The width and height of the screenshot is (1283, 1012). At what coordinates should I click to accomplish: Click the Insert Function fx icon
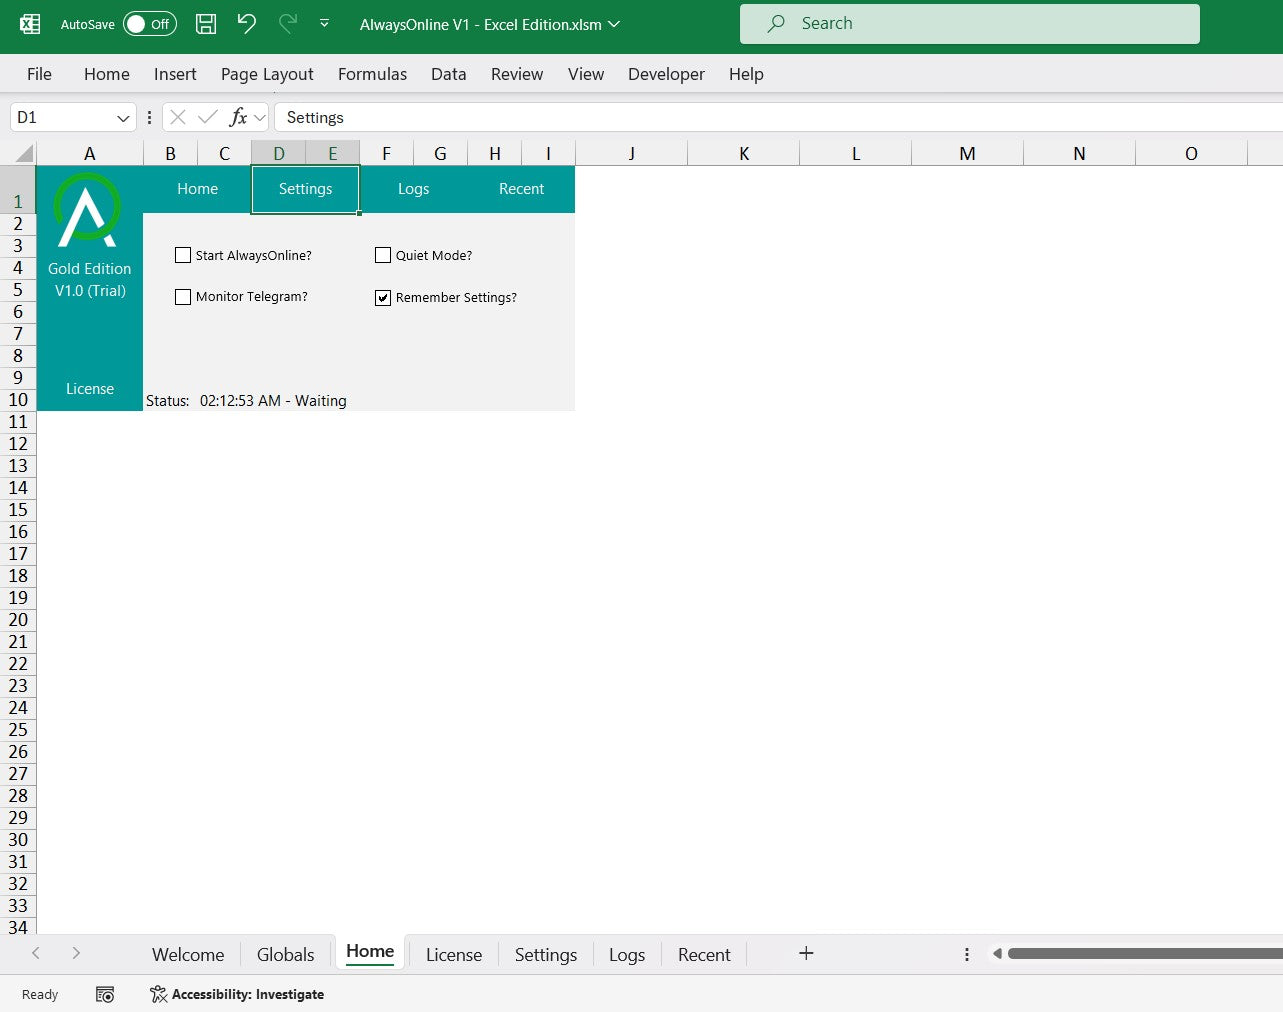[x=238, y=118]
